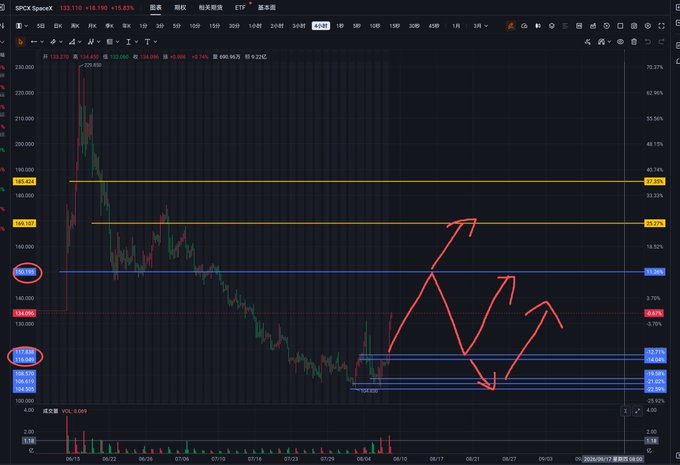
Task: Select the Fibonacci grid drawing tool
Action: (110, 42)
